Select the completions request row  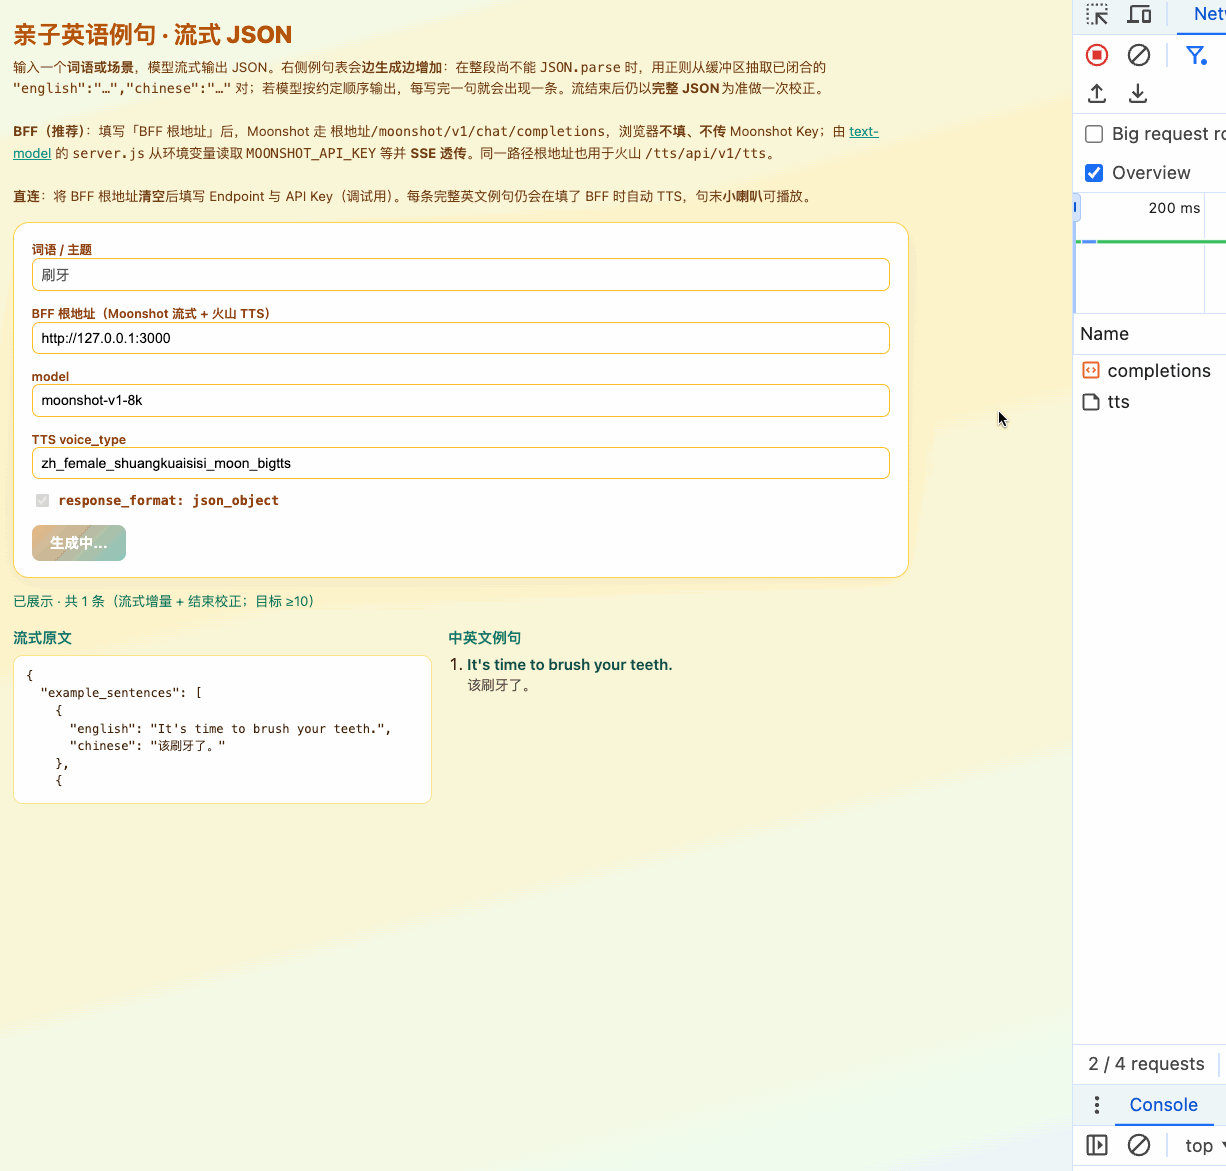(x=1150, y=370)
